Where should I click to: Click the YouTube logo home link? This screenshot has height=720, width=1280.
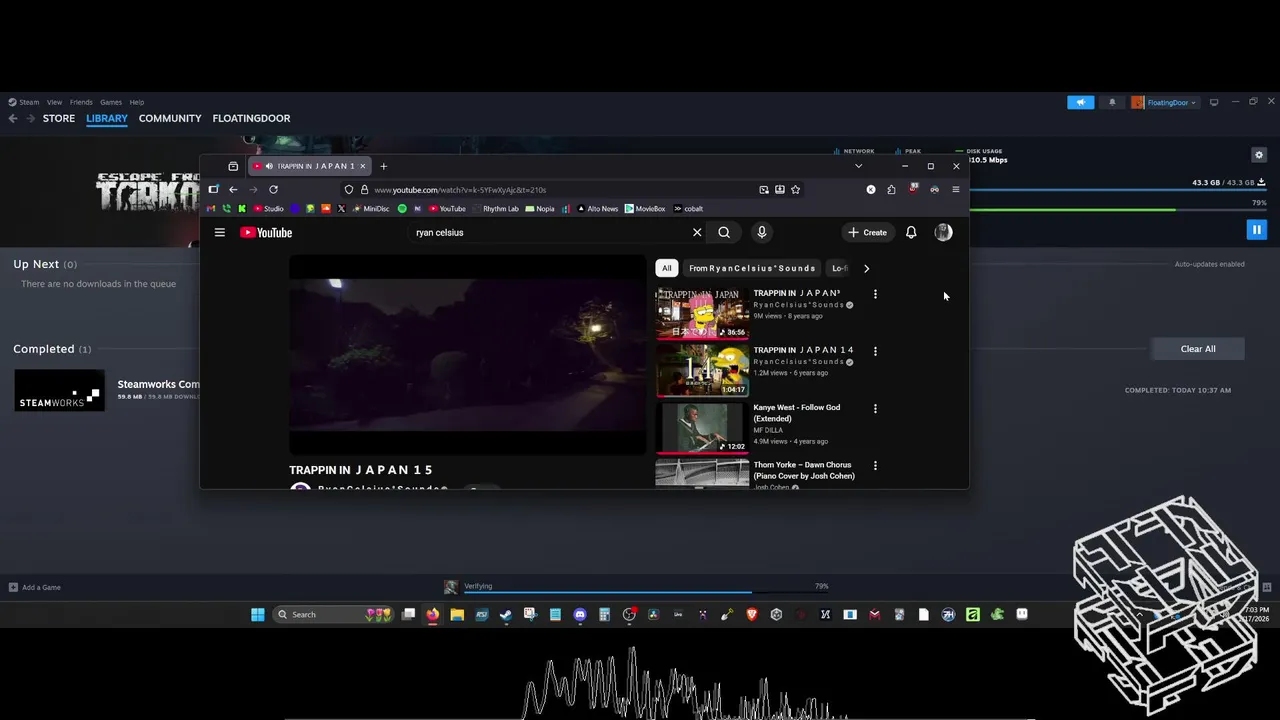pos(266,232)
